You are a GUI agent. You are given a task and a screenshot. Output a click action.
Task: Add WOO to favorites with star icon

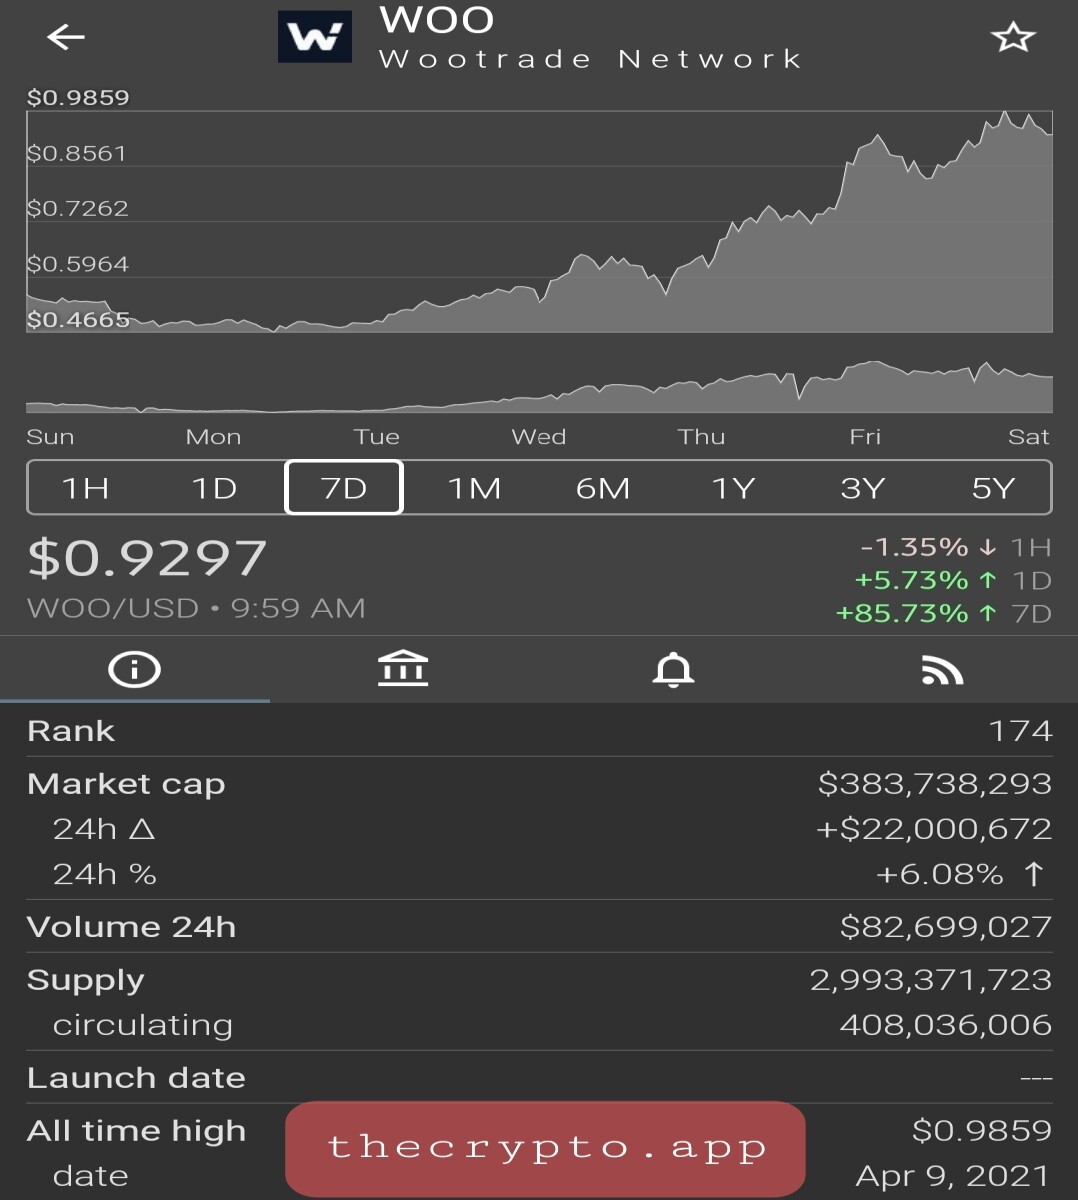pyautogui.click(x=1012, y=38)
